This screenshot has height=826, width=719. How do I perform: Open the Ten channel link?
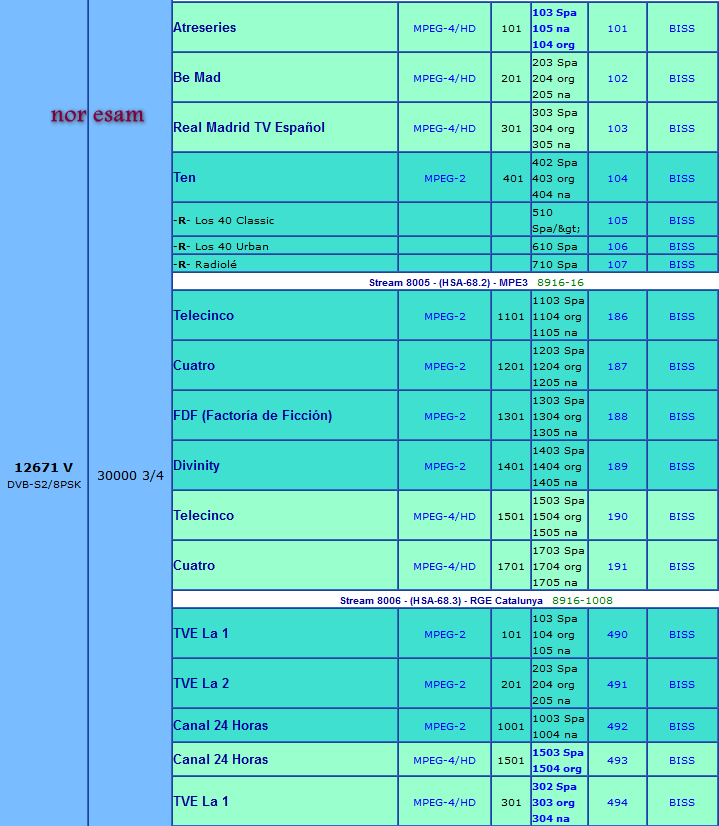pyautogui.click(x=184, y=178)
